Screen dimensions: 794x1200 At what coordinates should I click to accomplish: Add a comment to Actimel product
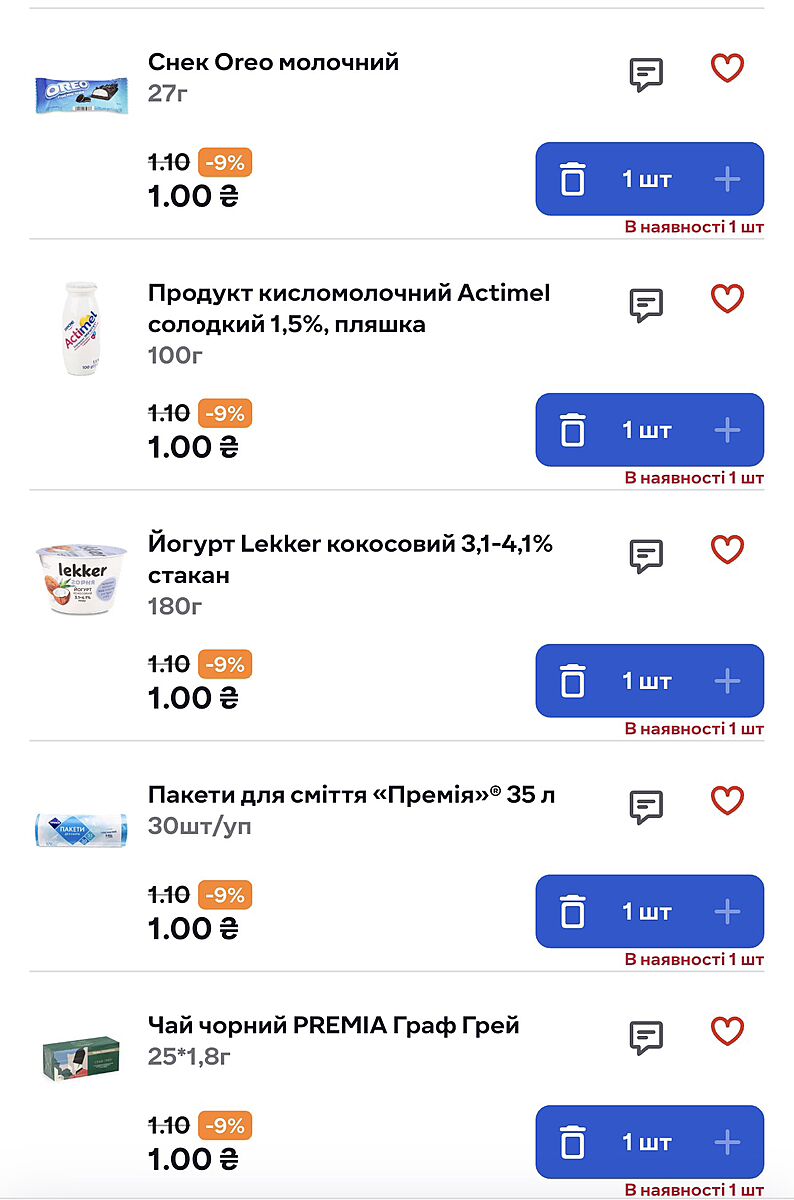[x=646, y=304]
